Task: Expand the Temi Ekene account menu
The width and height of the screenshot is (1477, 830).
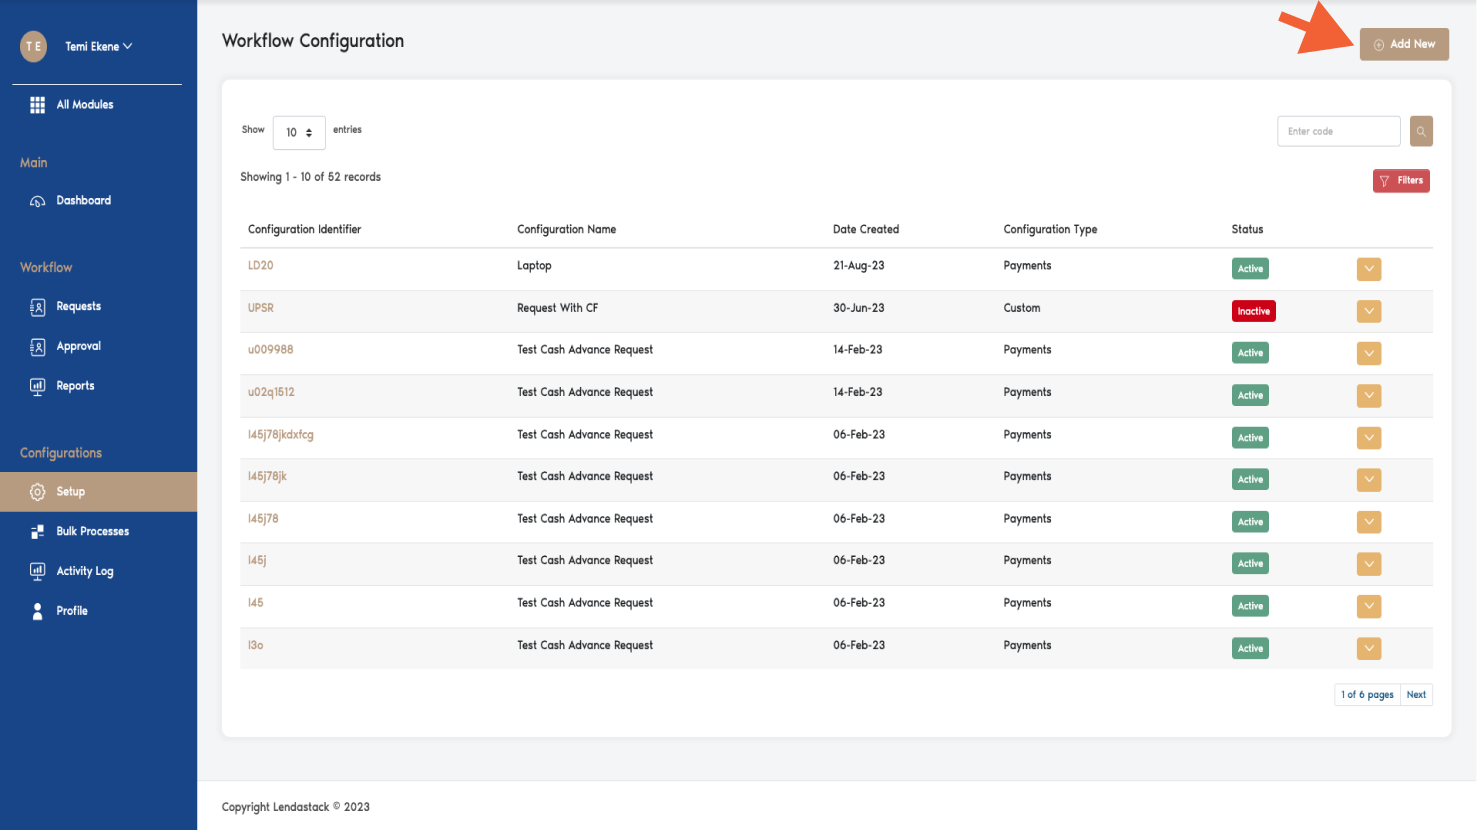Action: click(96, 46)
